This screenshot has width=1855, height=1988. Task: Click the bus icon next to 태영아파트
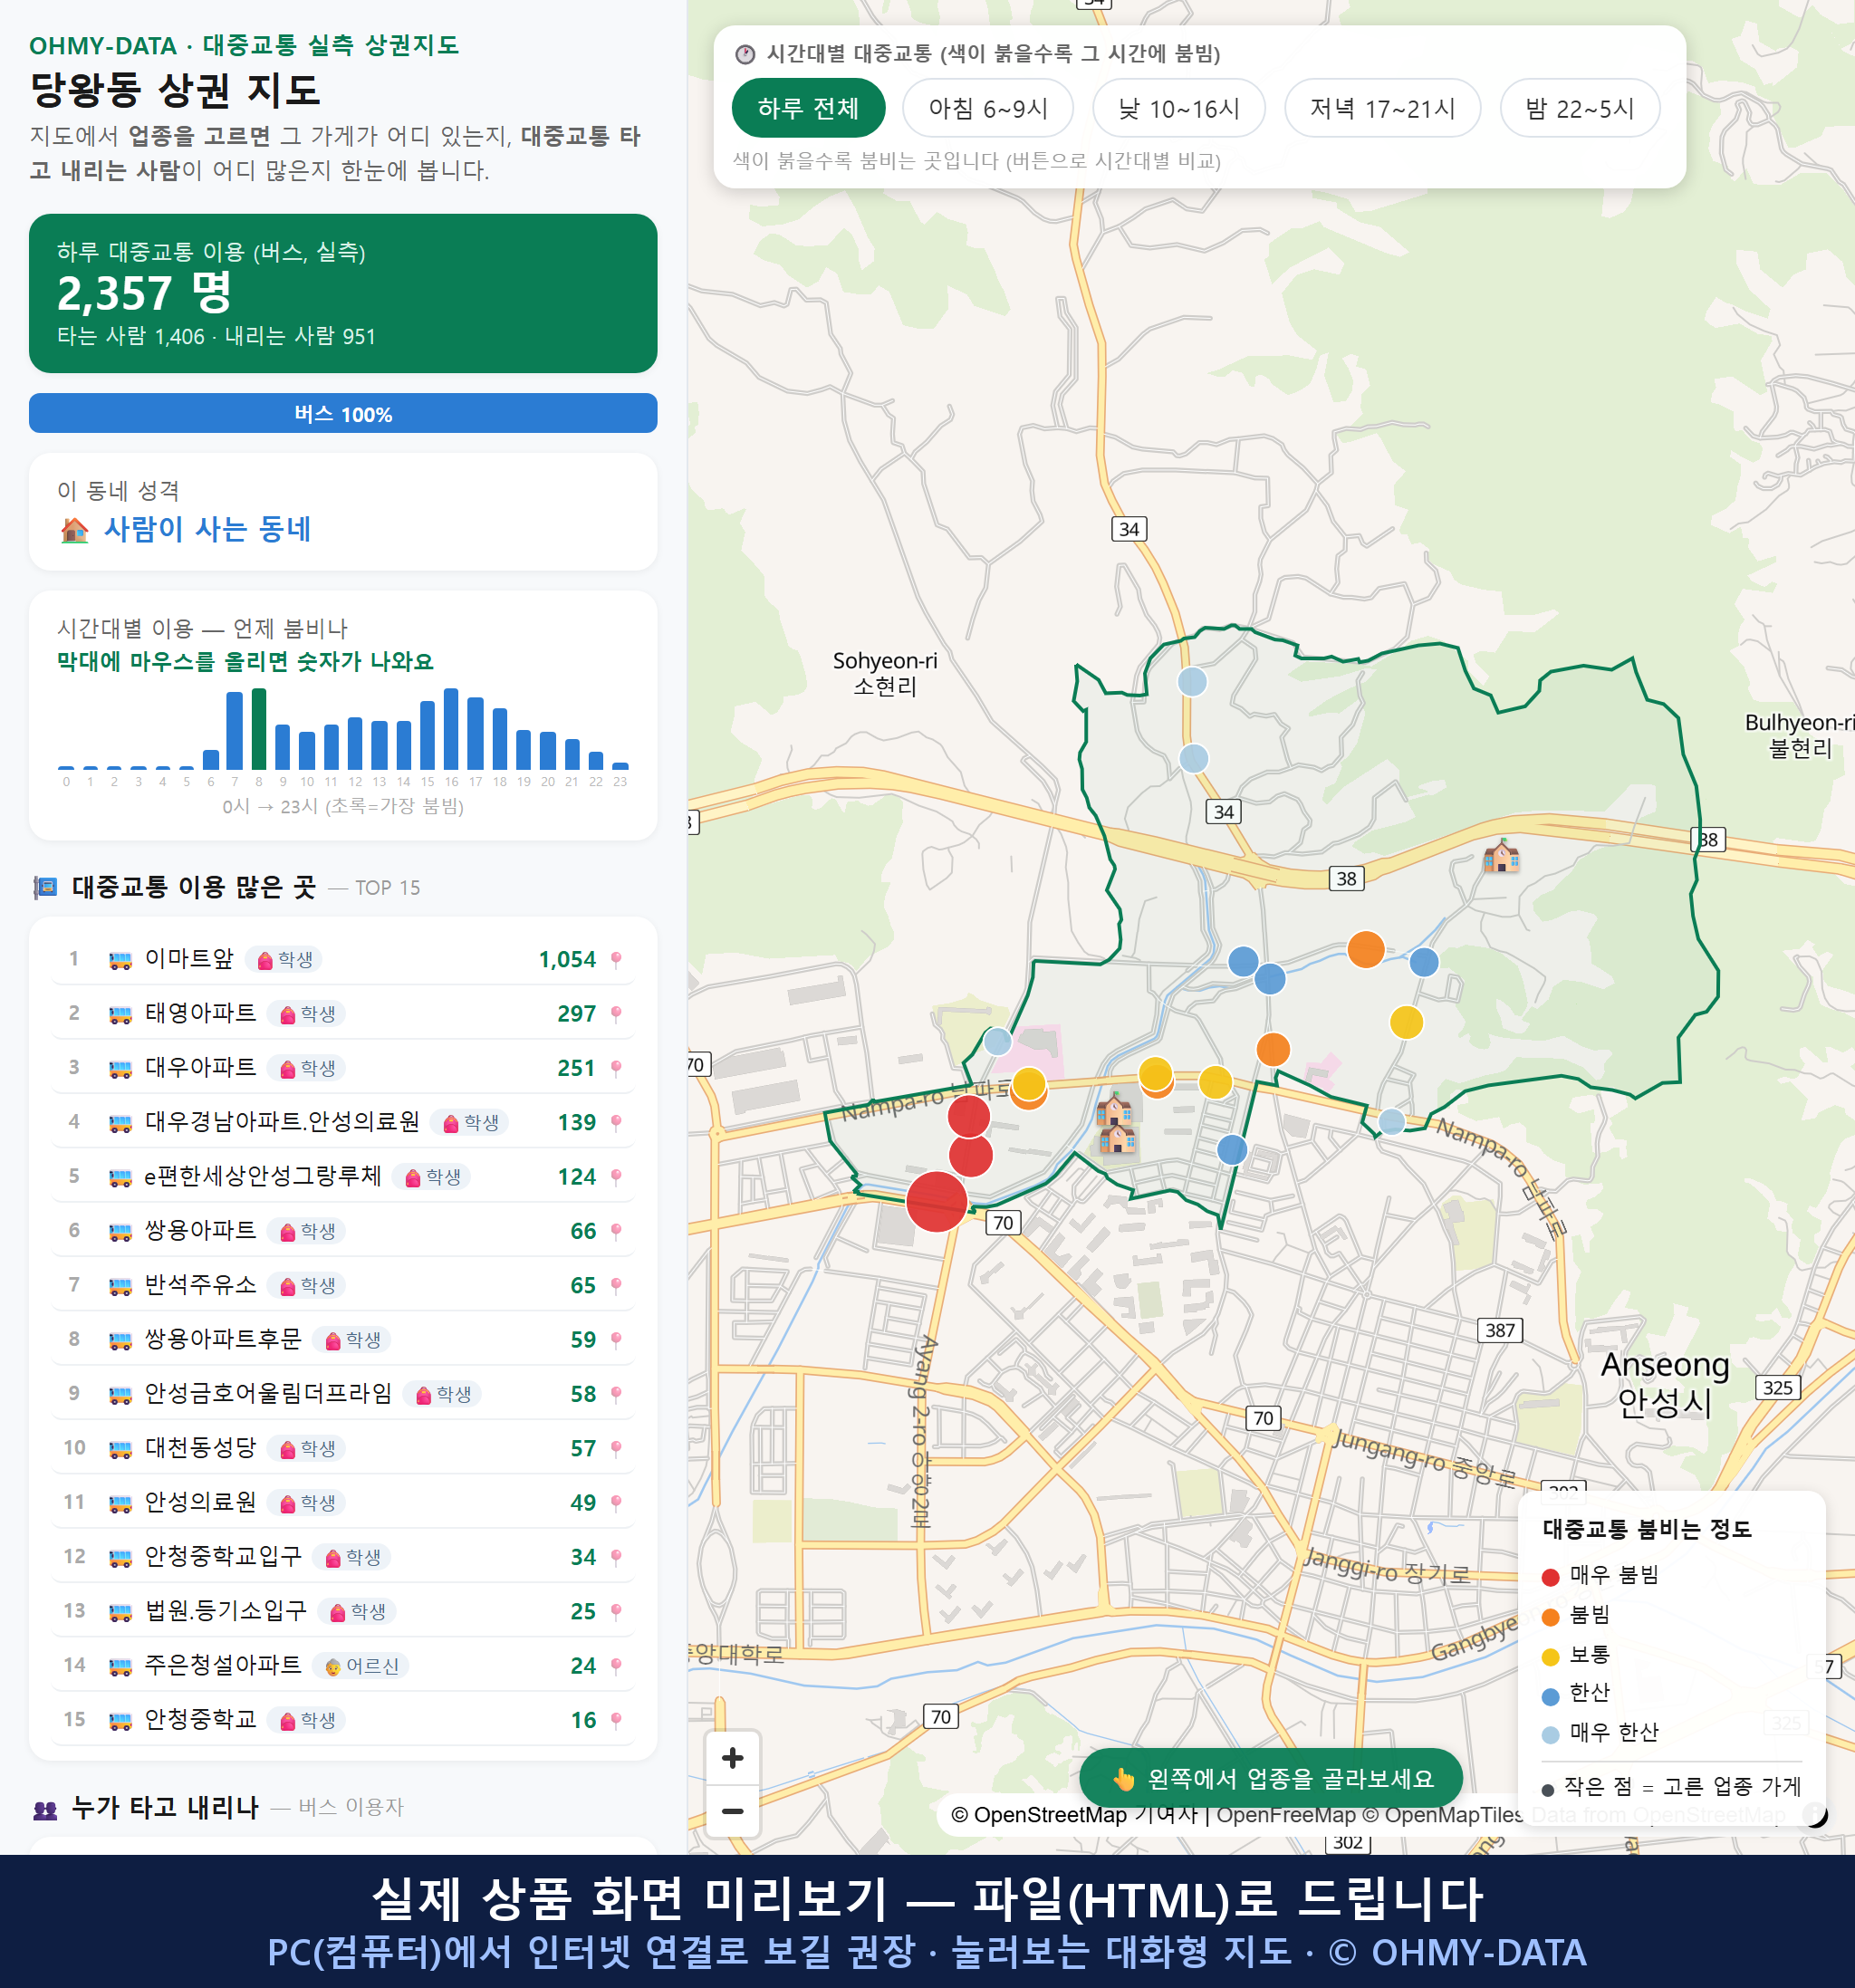[x=120, y=1015]
